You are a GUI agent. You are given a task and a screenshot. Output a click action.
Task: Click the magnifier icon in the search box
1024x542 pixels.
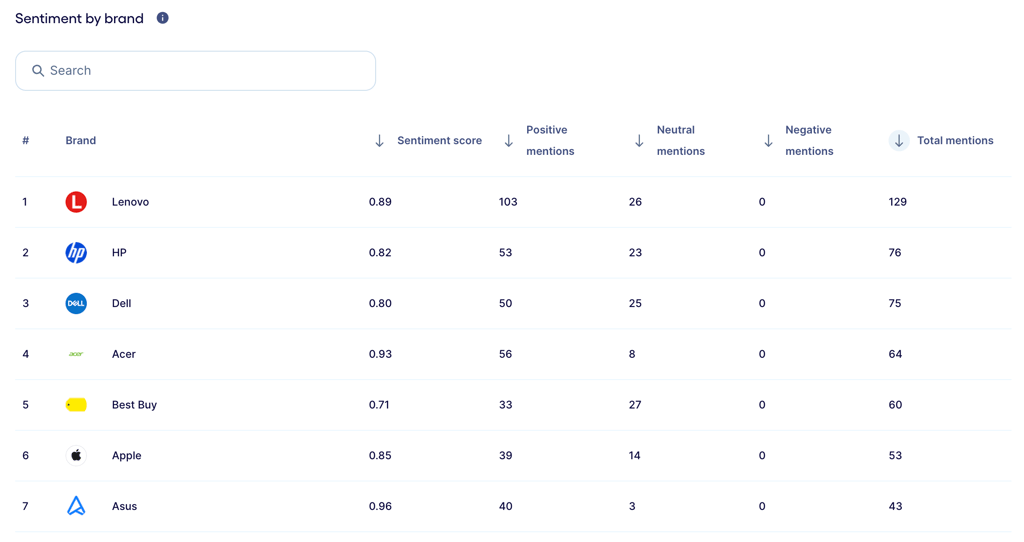click(38, 71)
